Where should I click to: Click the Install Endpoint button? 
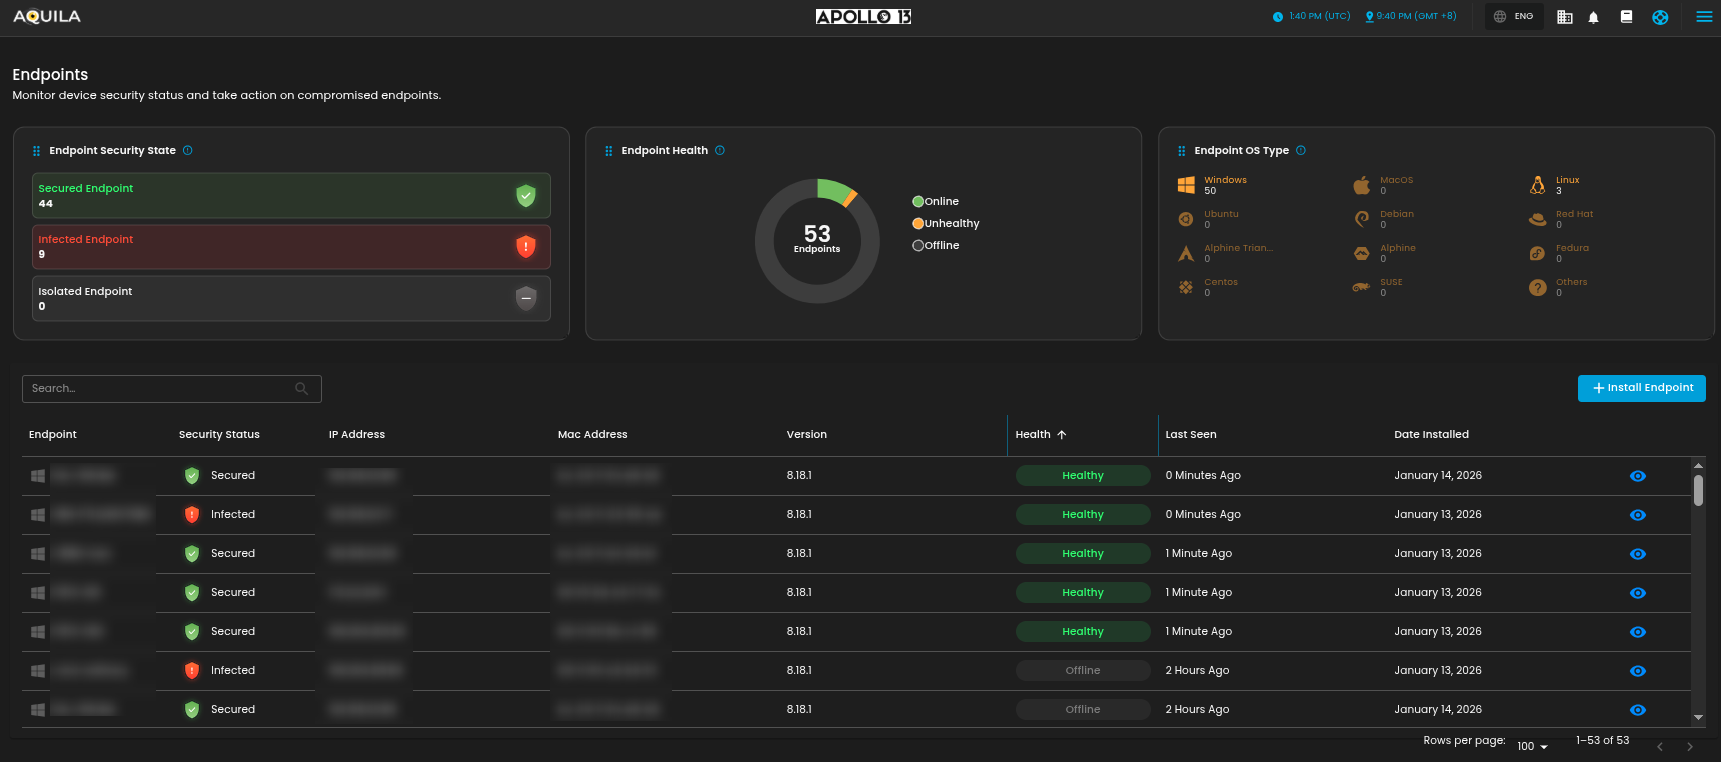click(x=1641, y=388)
